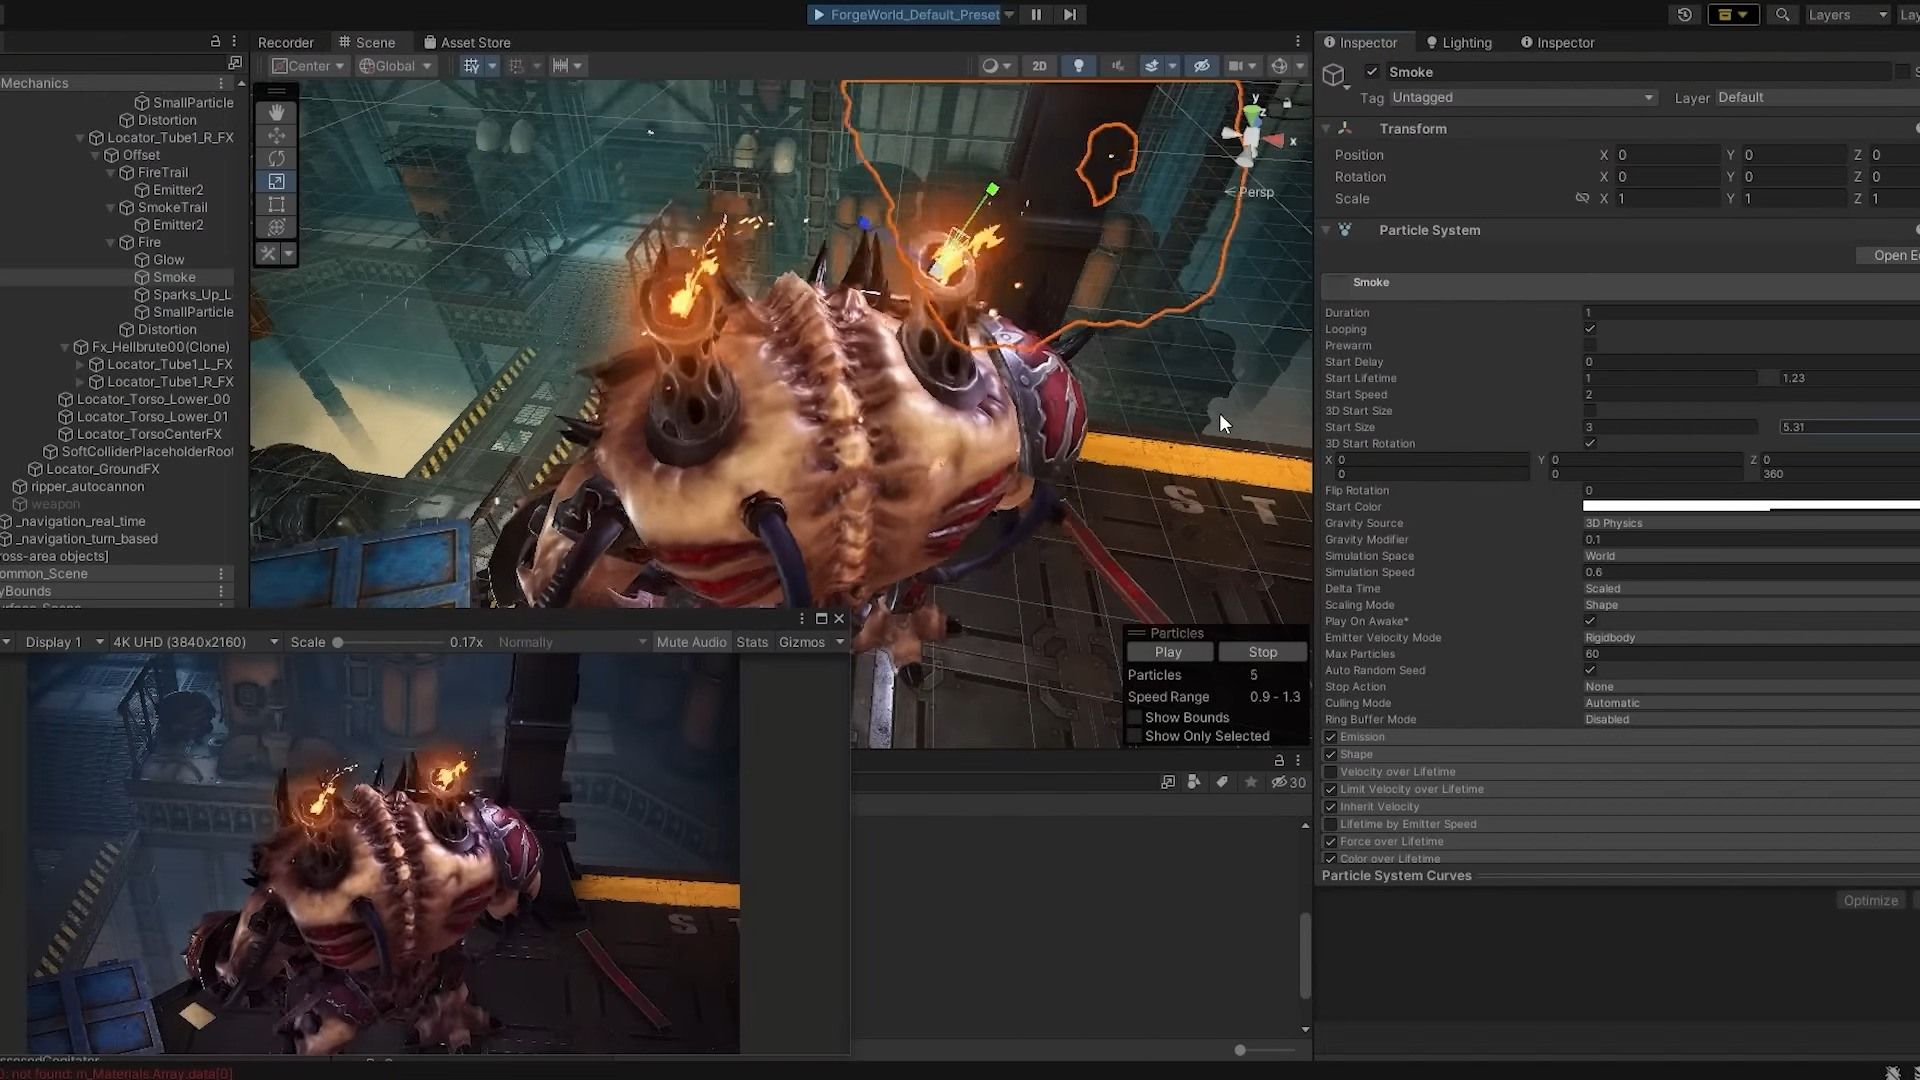Open Global handle rotation dropdown
The image size is (1920, 1080).
coord(395,66)
